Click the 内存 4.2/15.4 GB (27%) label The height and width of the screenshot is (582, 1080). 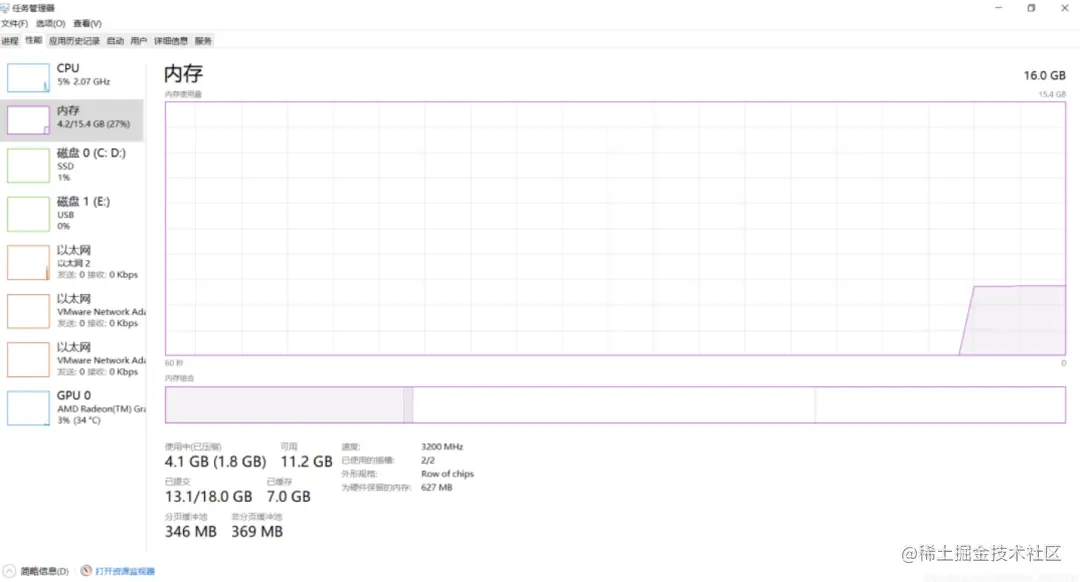coord(93,117)
